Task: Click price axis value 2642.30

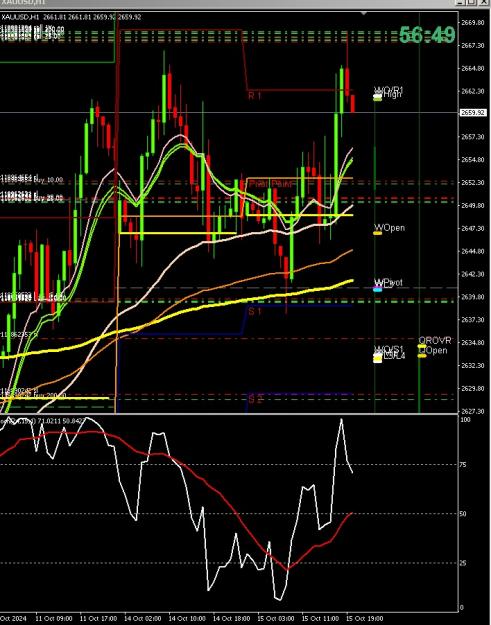Action: (x=473, y=274)
